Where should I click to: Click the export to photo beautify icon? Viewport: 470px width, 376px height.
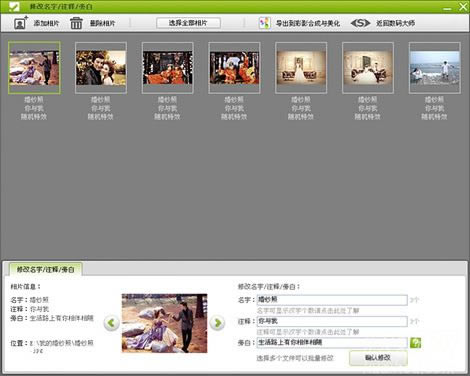point(264,23)
